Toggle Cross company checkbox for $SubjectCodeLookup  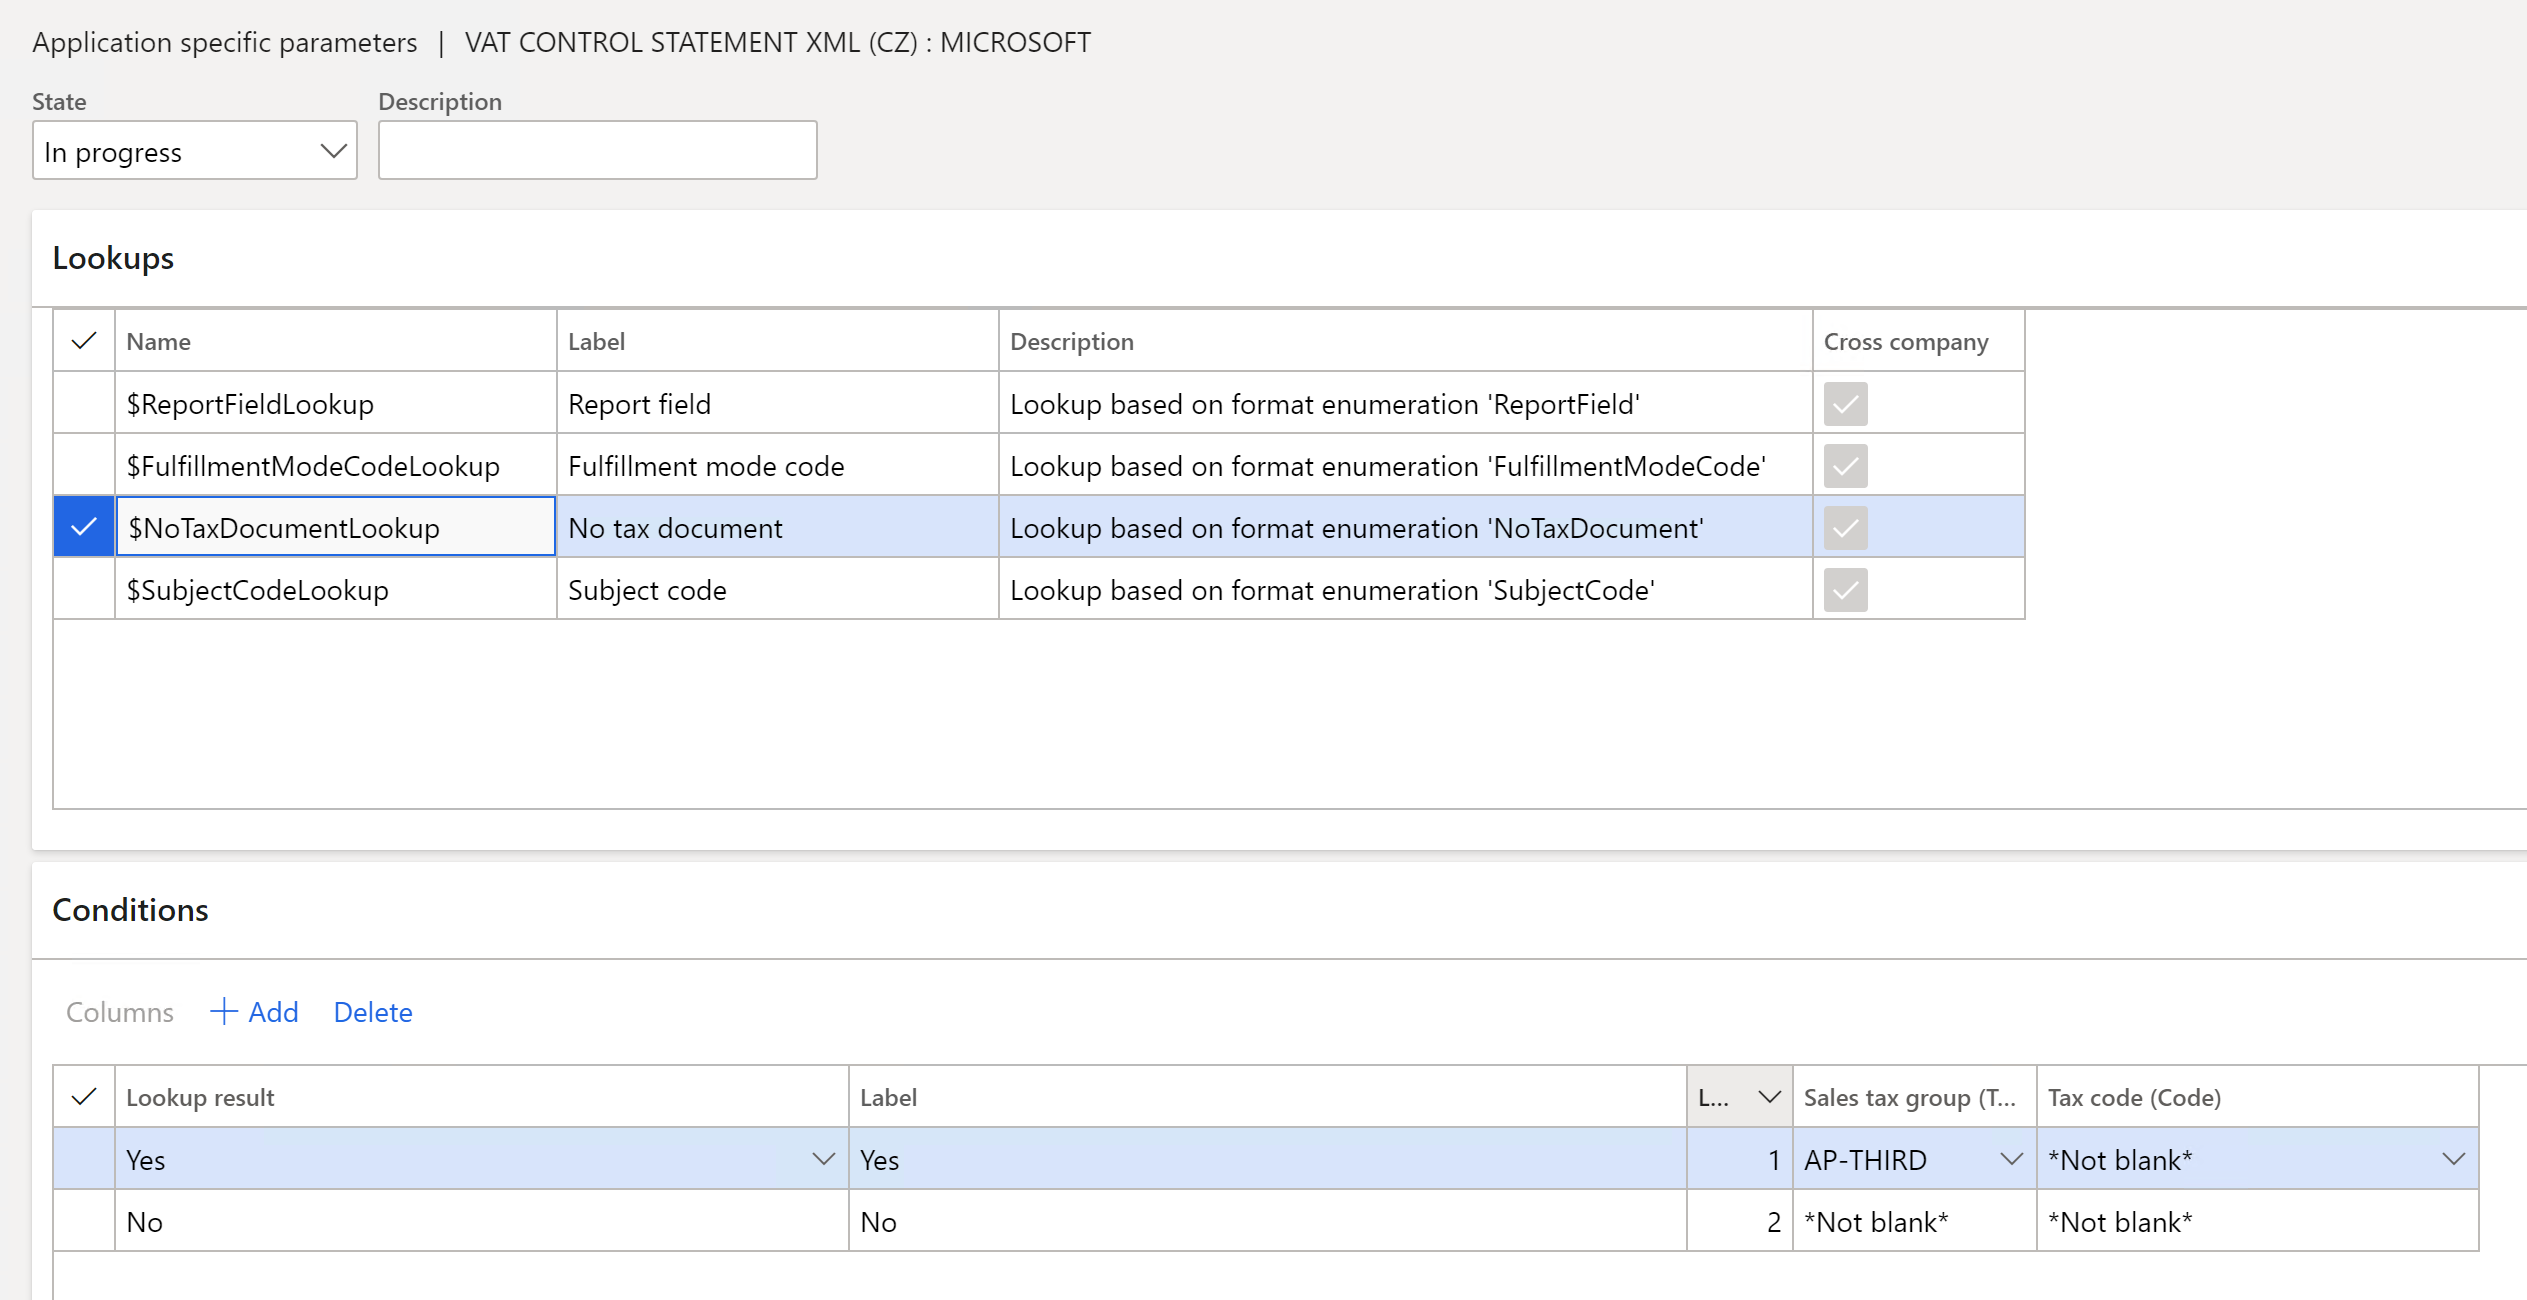[1845, 590]
